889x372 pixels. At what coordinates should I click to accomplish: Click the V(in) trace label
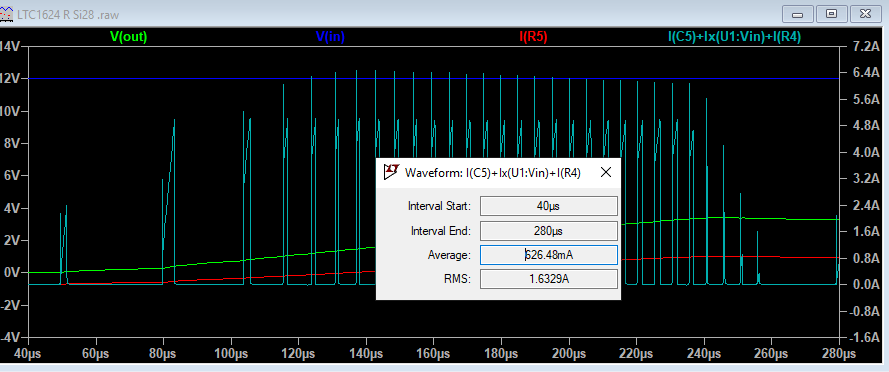(330, 37)
